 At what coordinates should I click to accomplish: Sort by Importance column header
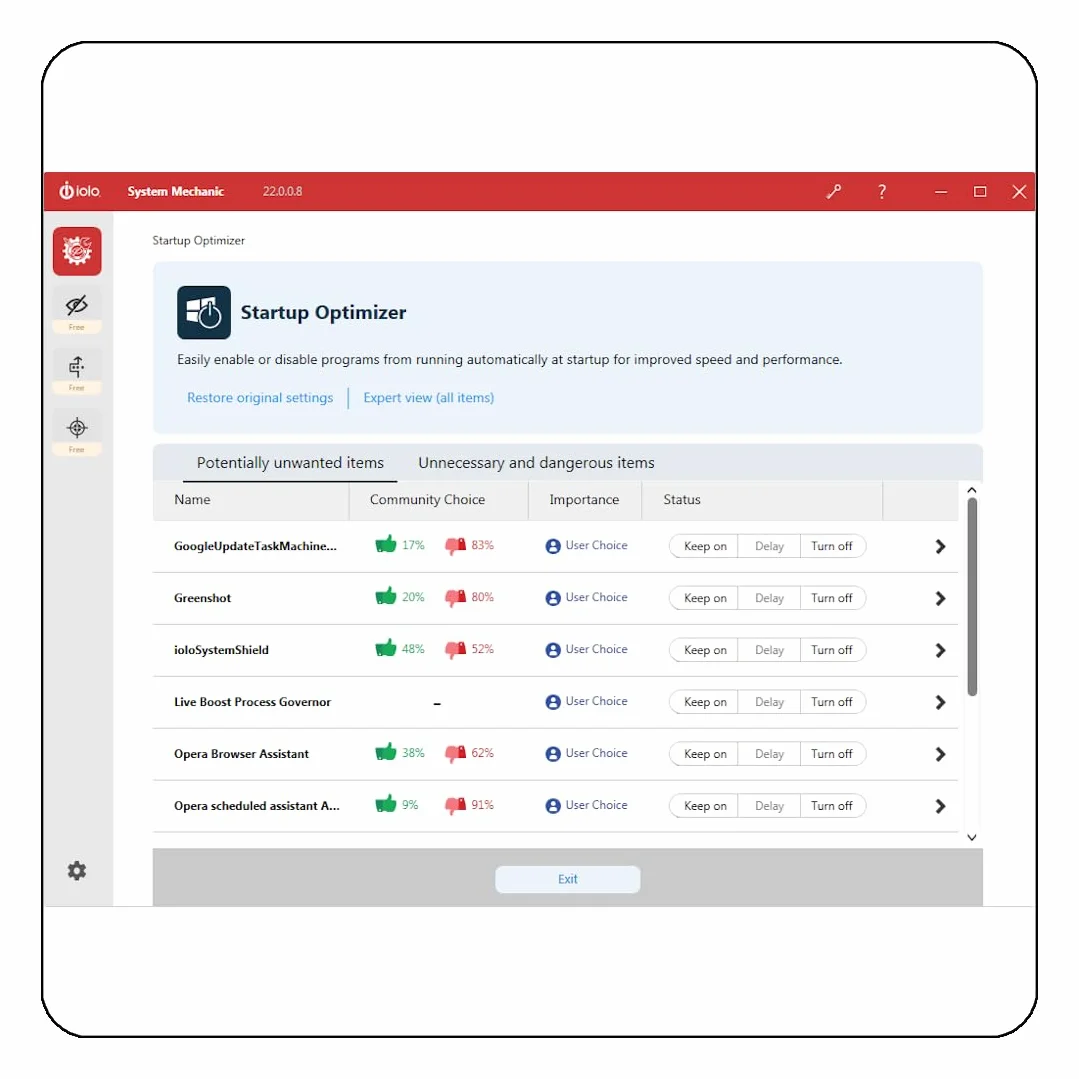584,500
